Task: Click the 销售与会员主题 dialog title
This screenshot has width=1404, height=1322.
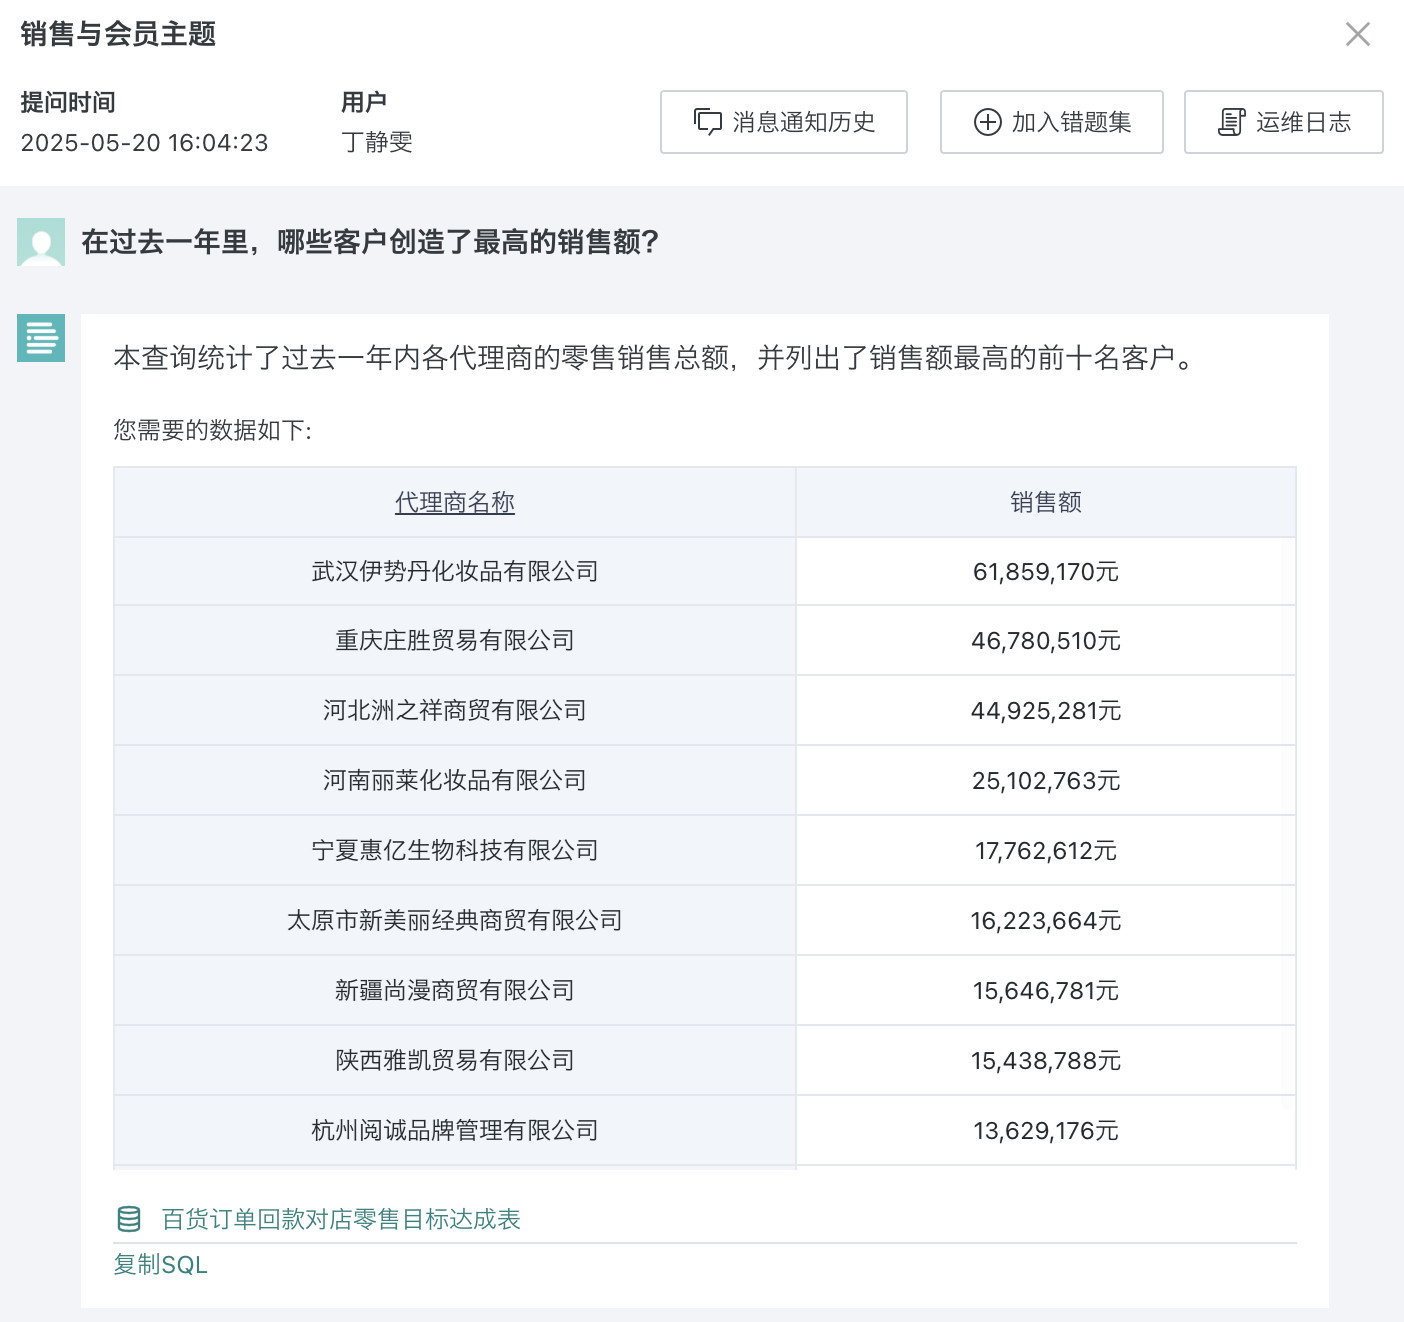Action: click(118, 34)
